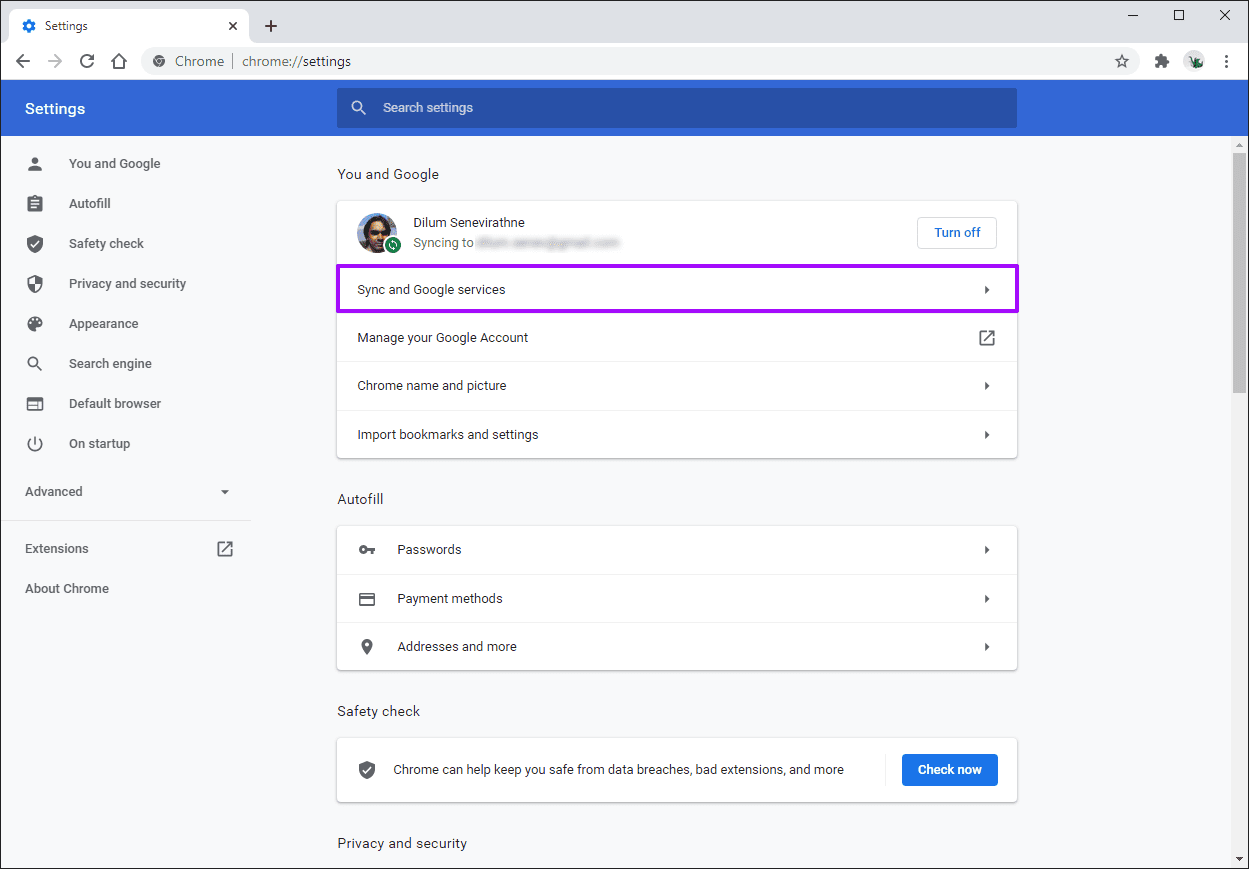1249x869 pixels.
Task: Click the browser window icon for Default browser
Action: [x=35, y=404]
